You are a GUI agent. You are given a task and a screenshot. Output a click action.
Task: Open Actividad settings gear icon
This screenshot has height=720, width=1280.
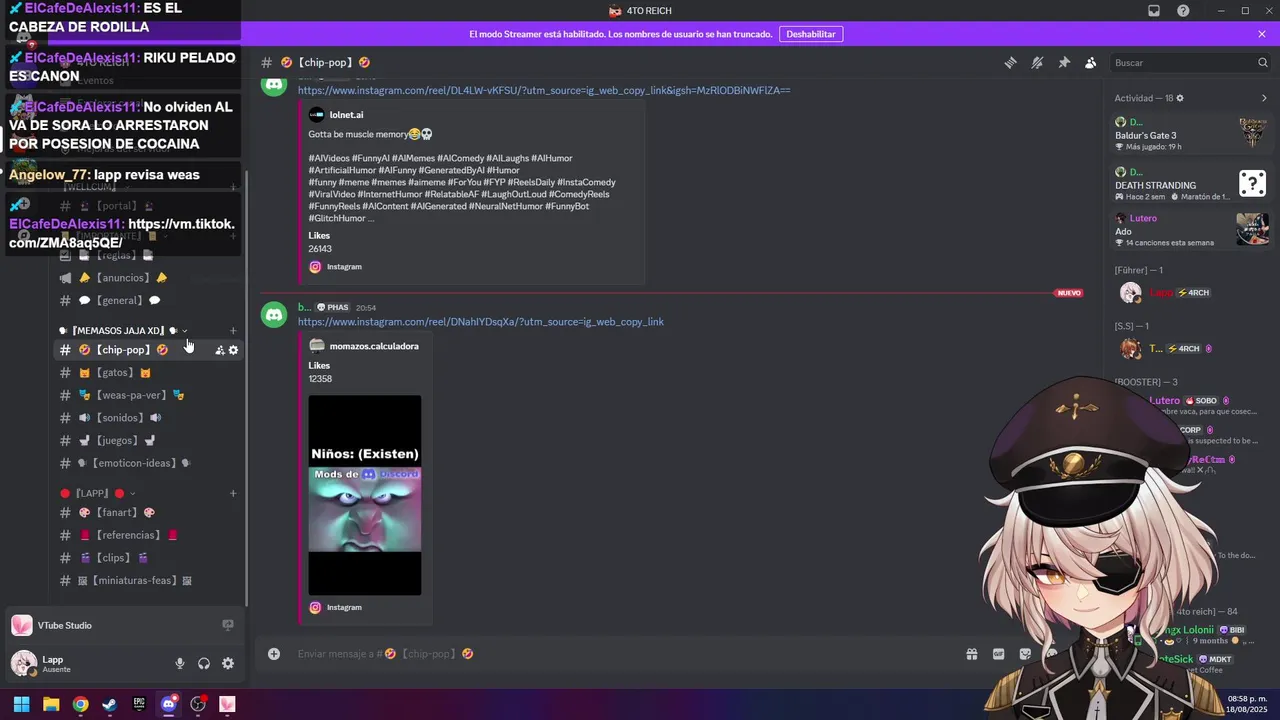tap(1180, 98)
